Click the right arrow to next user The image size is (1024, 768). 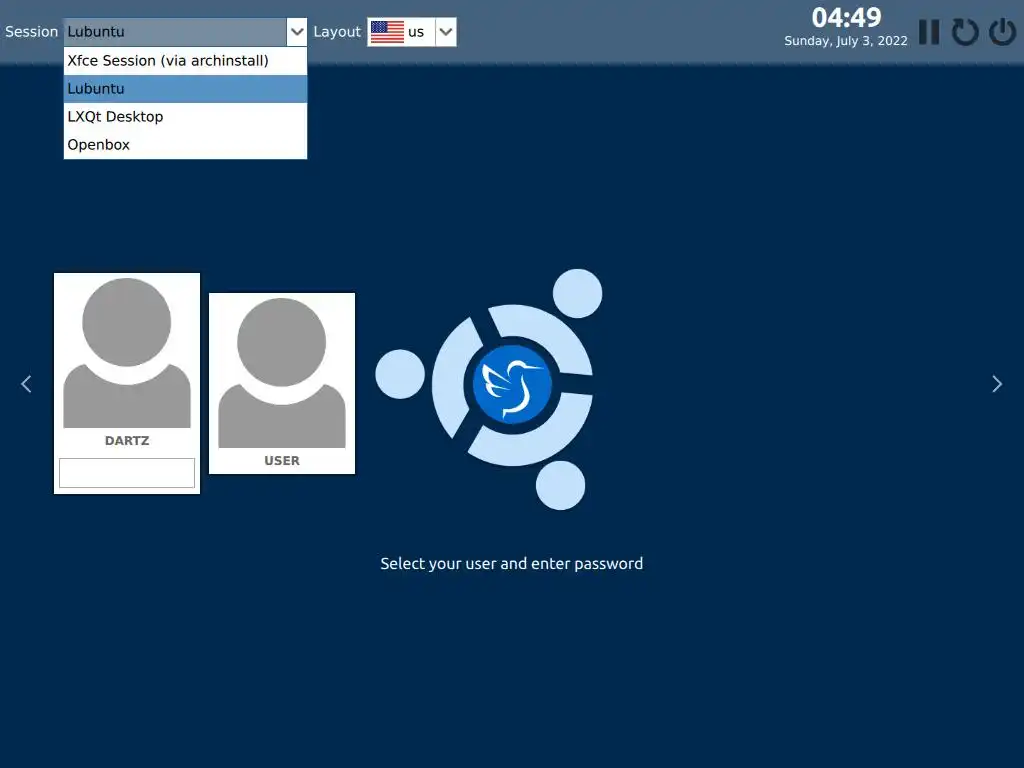point(997,384)
